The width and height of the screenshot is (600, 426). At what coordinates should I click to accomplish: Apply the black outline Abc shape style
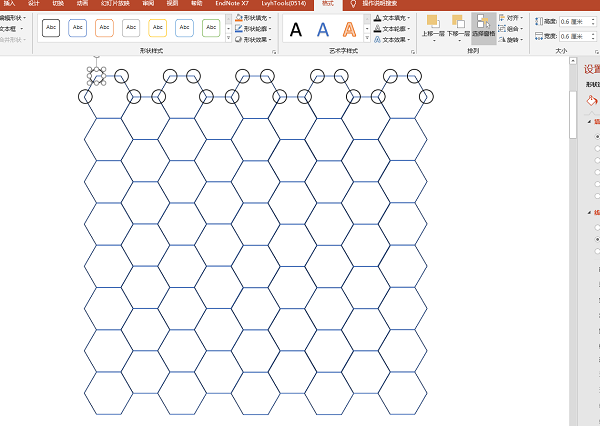click(51, 28)
